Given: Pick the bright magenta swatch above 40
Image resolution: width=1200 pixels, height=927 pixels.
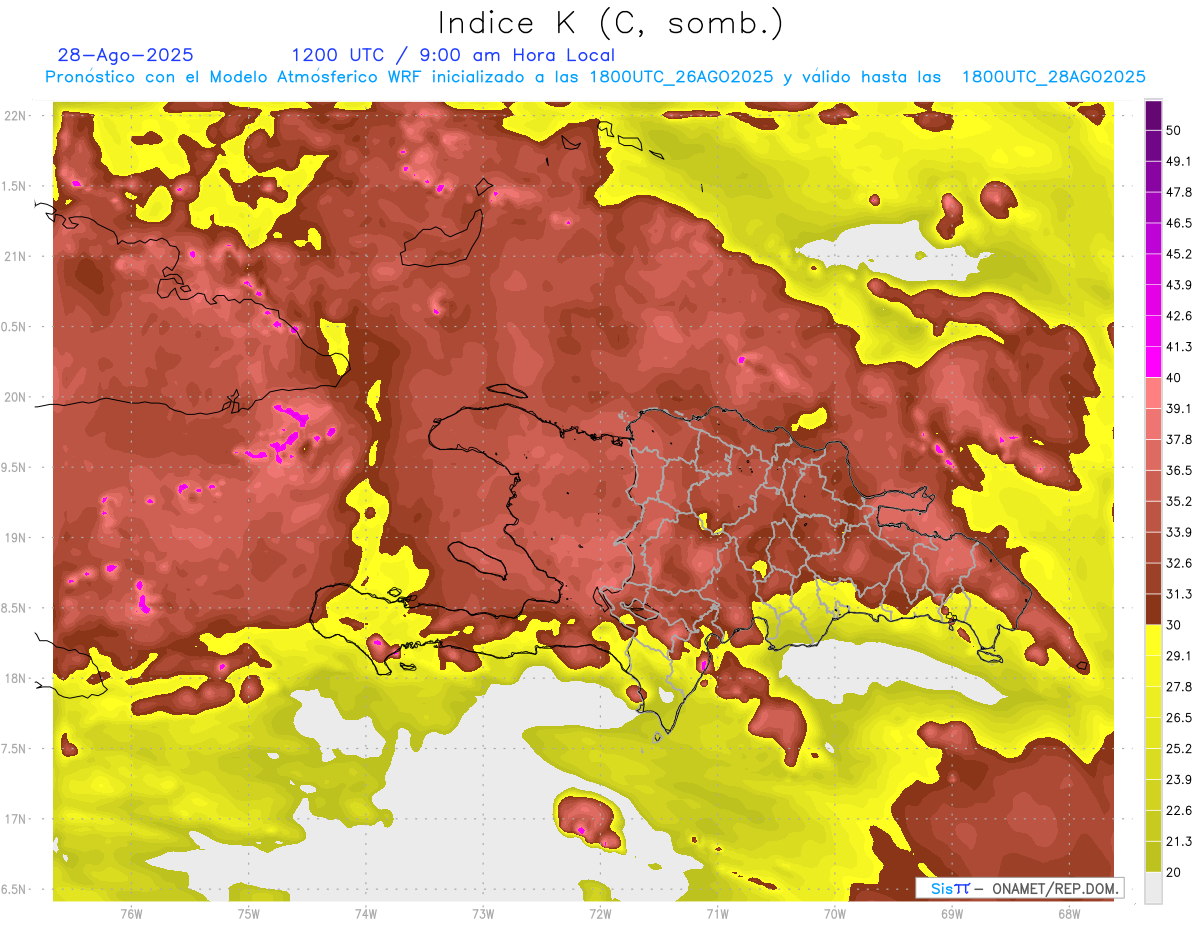Looking at the screenshot, I should coord(1153,362).
